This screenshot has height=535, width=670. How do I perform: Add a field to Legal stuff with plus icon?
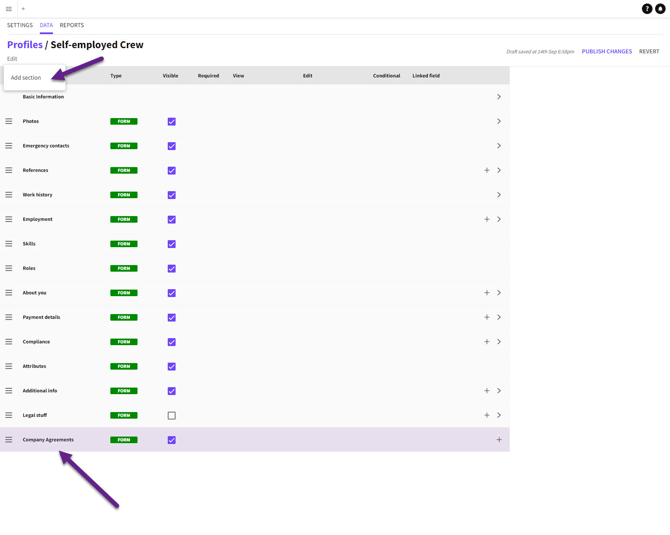(487, 415)
